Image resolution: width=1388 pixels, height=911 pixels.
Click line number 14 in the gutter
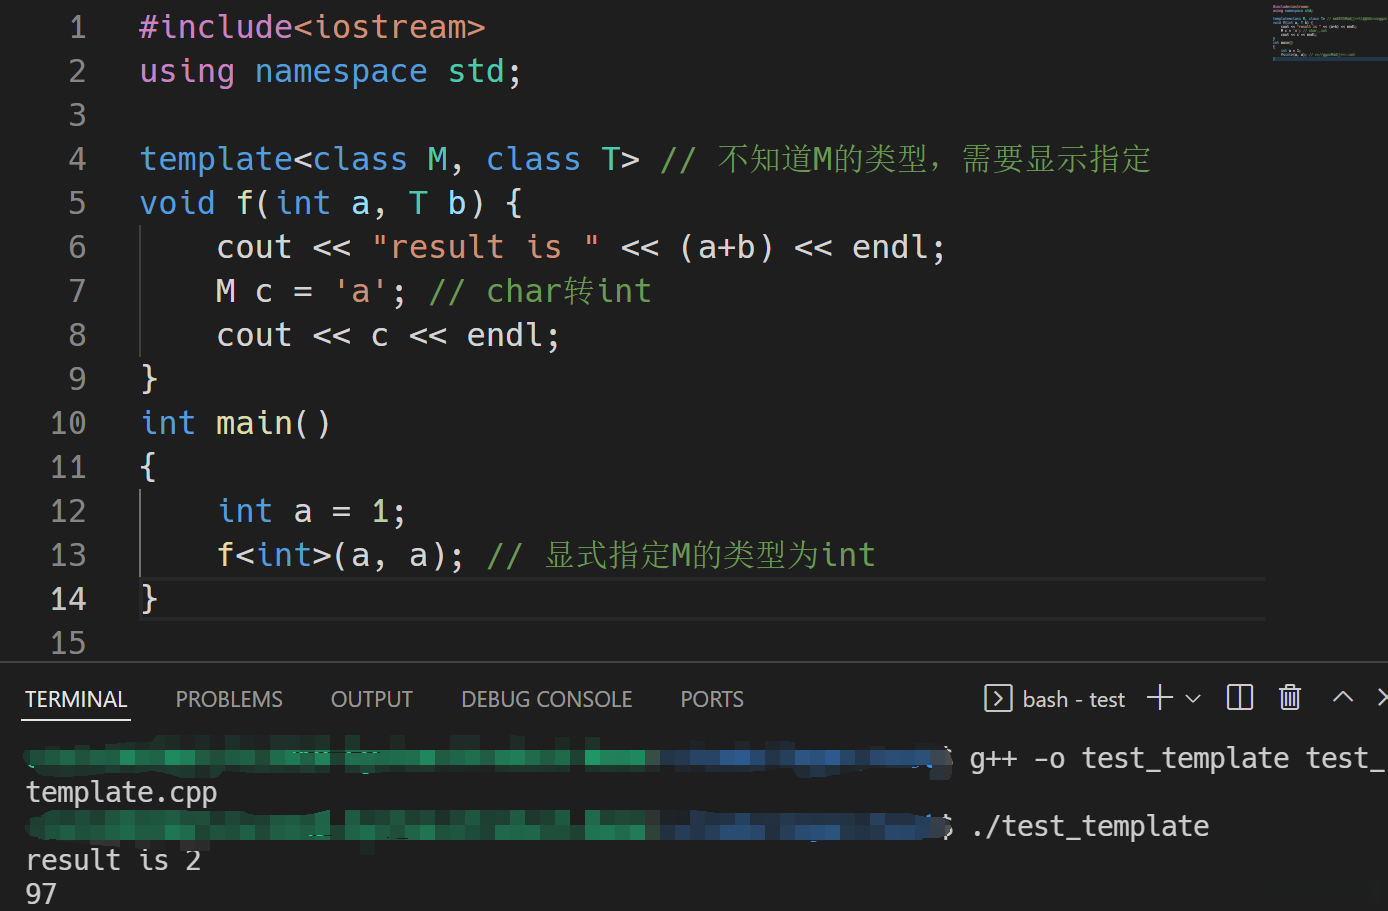68,599
